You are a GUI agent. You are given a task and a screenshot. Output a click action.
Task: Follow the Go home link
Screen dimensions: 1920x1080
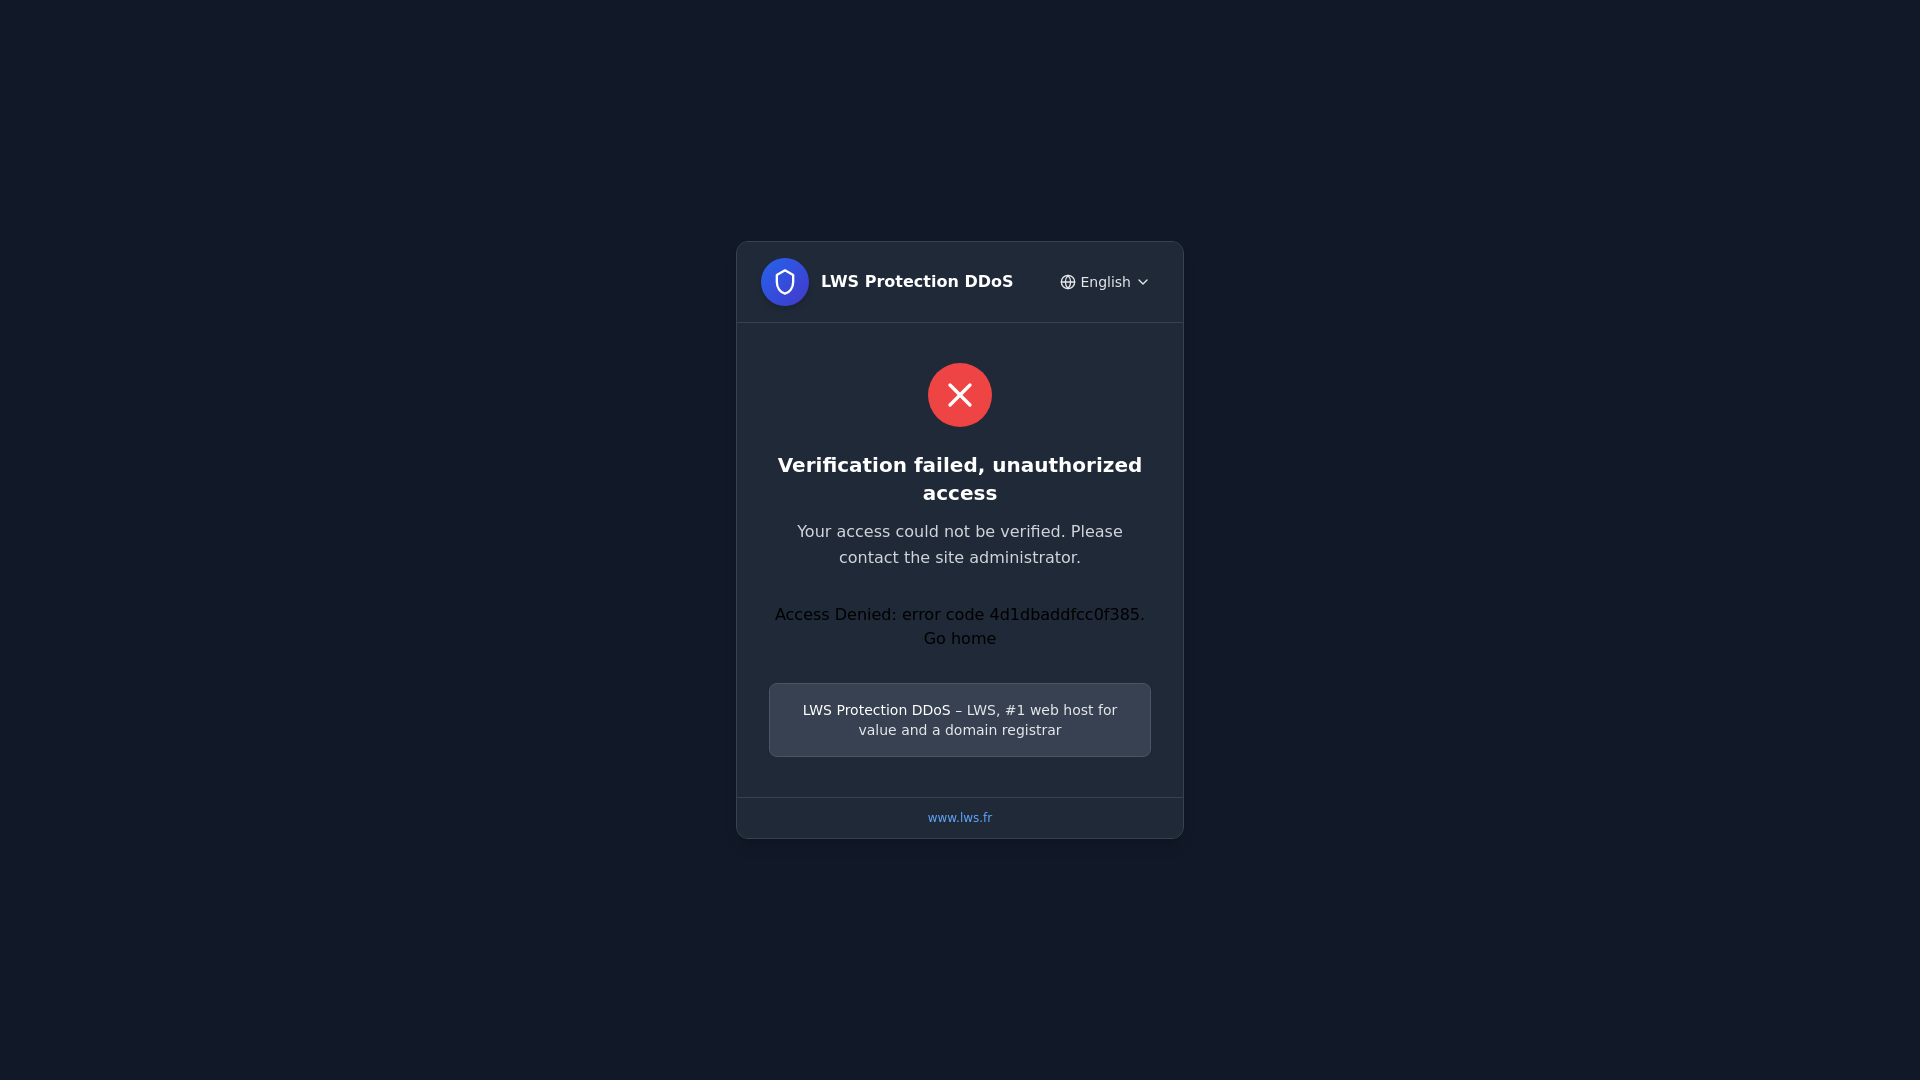click(x=960, y=639)
